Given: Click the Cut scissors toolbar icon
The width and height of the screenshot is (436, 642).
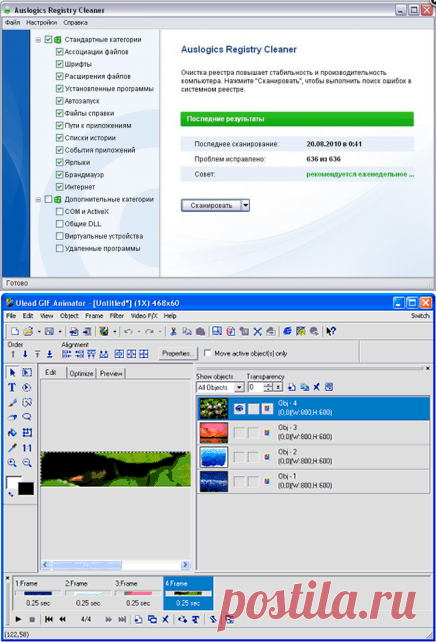Looking at the screenshot, I should pyautogui.click(x=173, y=331).
